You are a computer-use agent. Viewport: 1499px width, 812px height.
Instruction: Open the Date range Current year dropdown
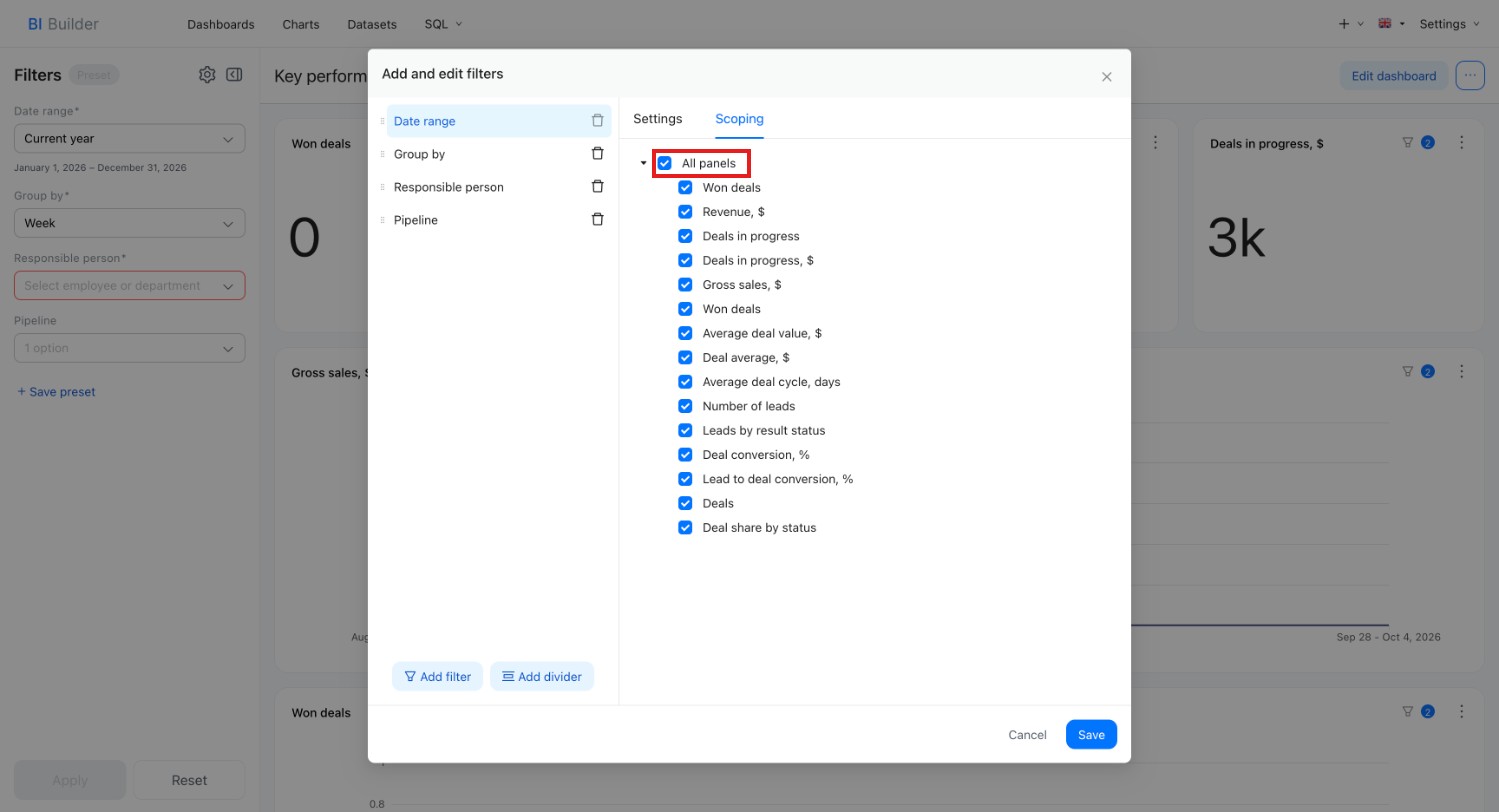[x=130, y=139]
